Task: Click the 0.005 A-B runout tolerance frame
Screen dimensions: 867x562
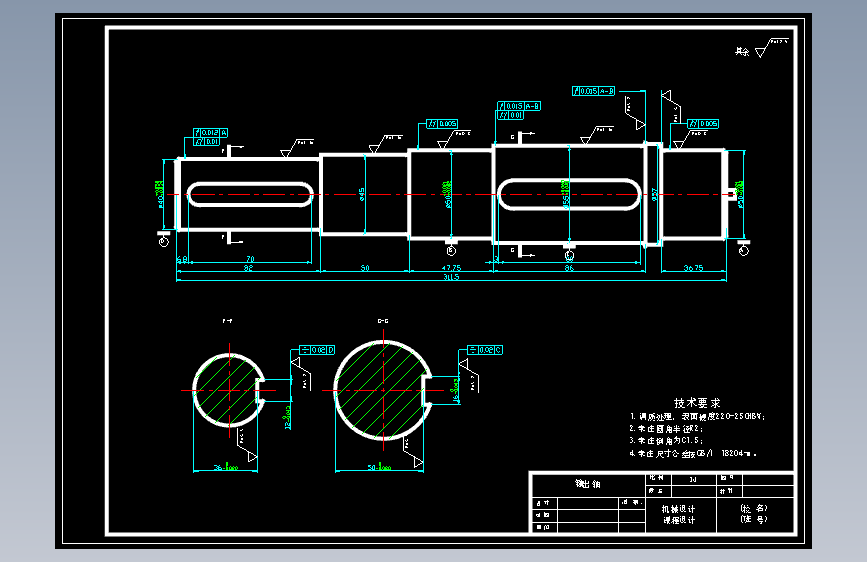Action: tap(593, 91)
